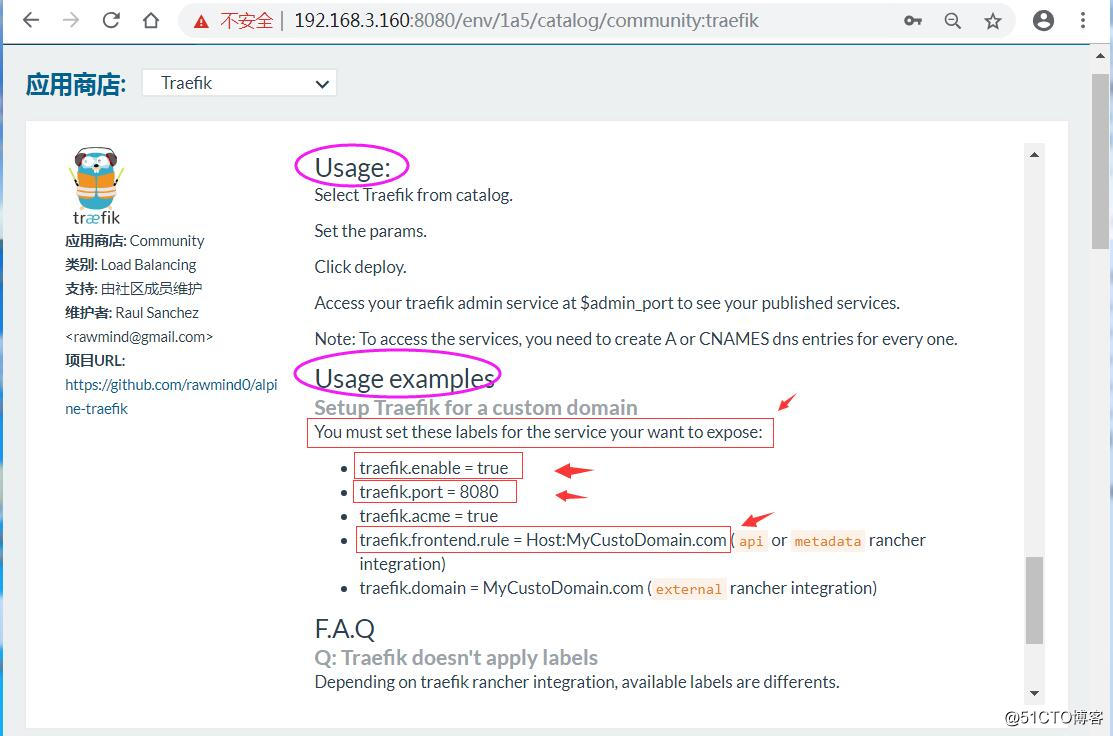Image resolution: width=1113 pixels, height=736 pixels.
Task: Click the 'traefik.acme = true' label line
Action: coord(428,516)
